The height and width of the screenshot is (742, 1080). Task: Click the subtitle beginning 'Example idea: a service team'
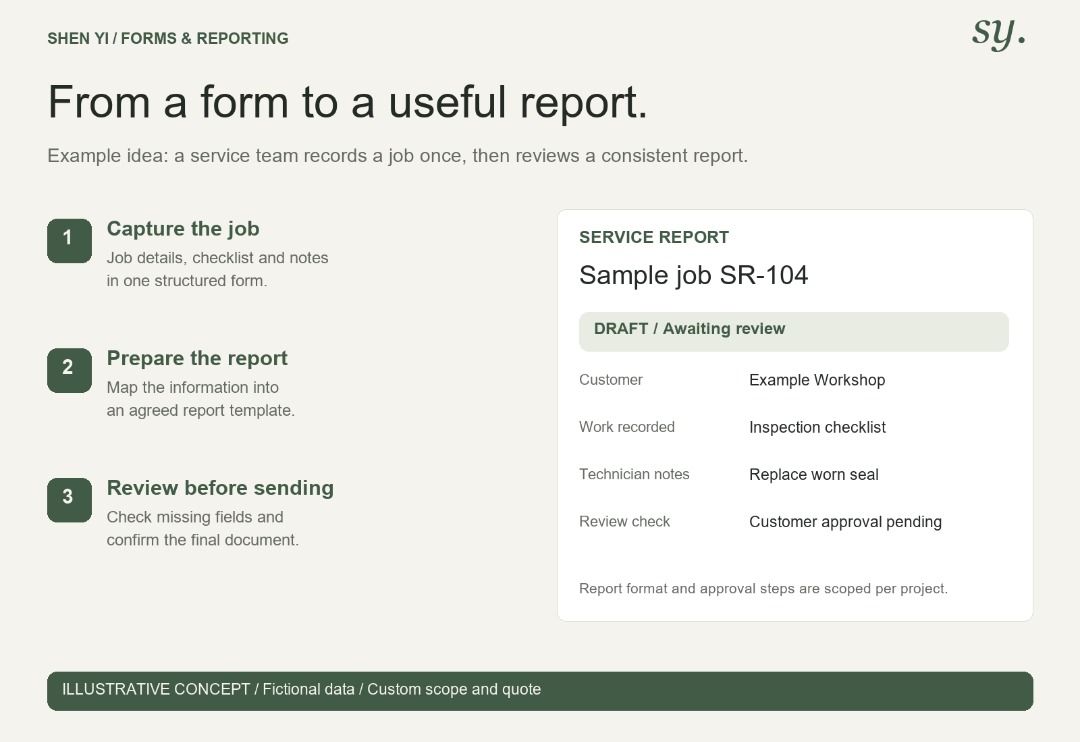pos(397,156)
